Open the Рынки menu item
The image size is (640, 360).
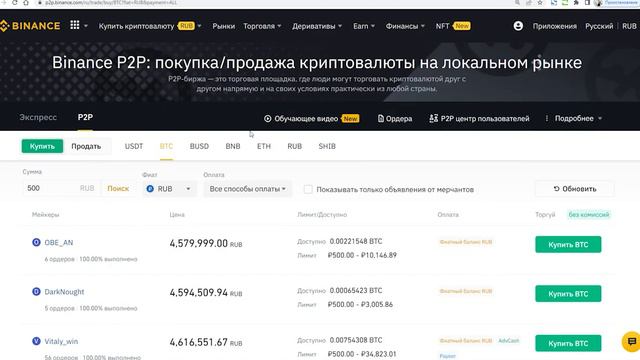[x=223, y=26]
